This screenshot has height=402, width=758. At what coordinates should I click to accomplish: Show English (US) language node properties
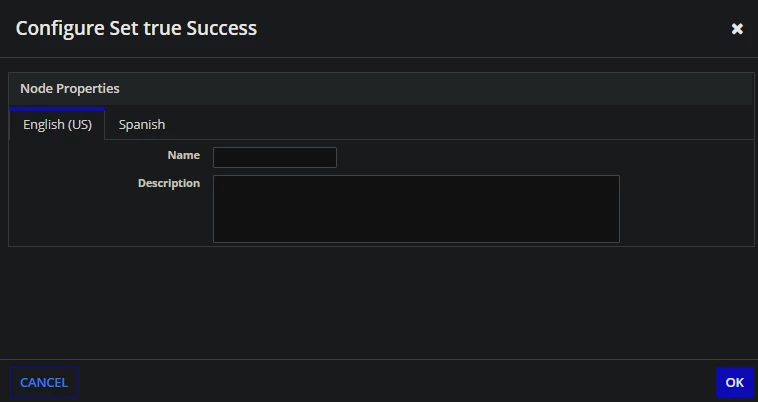(57, 125)
